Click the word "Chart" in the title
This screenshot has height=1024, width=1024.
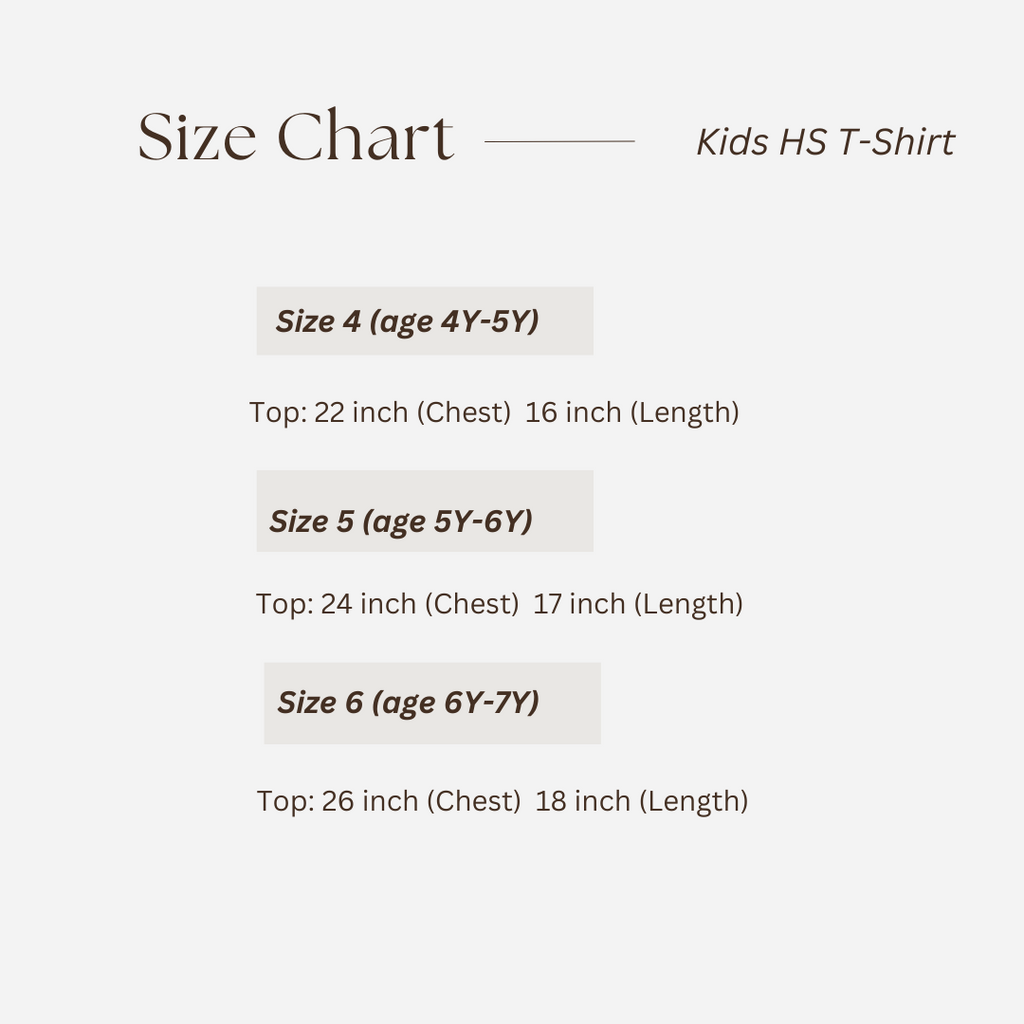click(364, 138)
